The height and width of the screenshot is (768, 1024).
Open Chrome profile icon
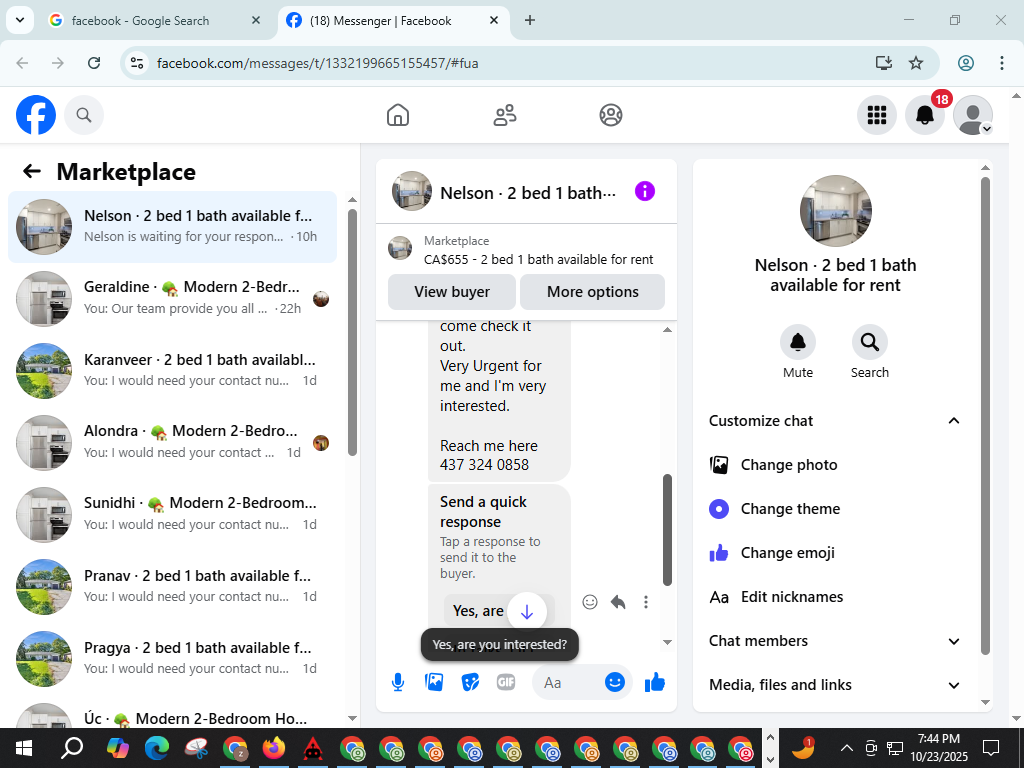(966, 63)
